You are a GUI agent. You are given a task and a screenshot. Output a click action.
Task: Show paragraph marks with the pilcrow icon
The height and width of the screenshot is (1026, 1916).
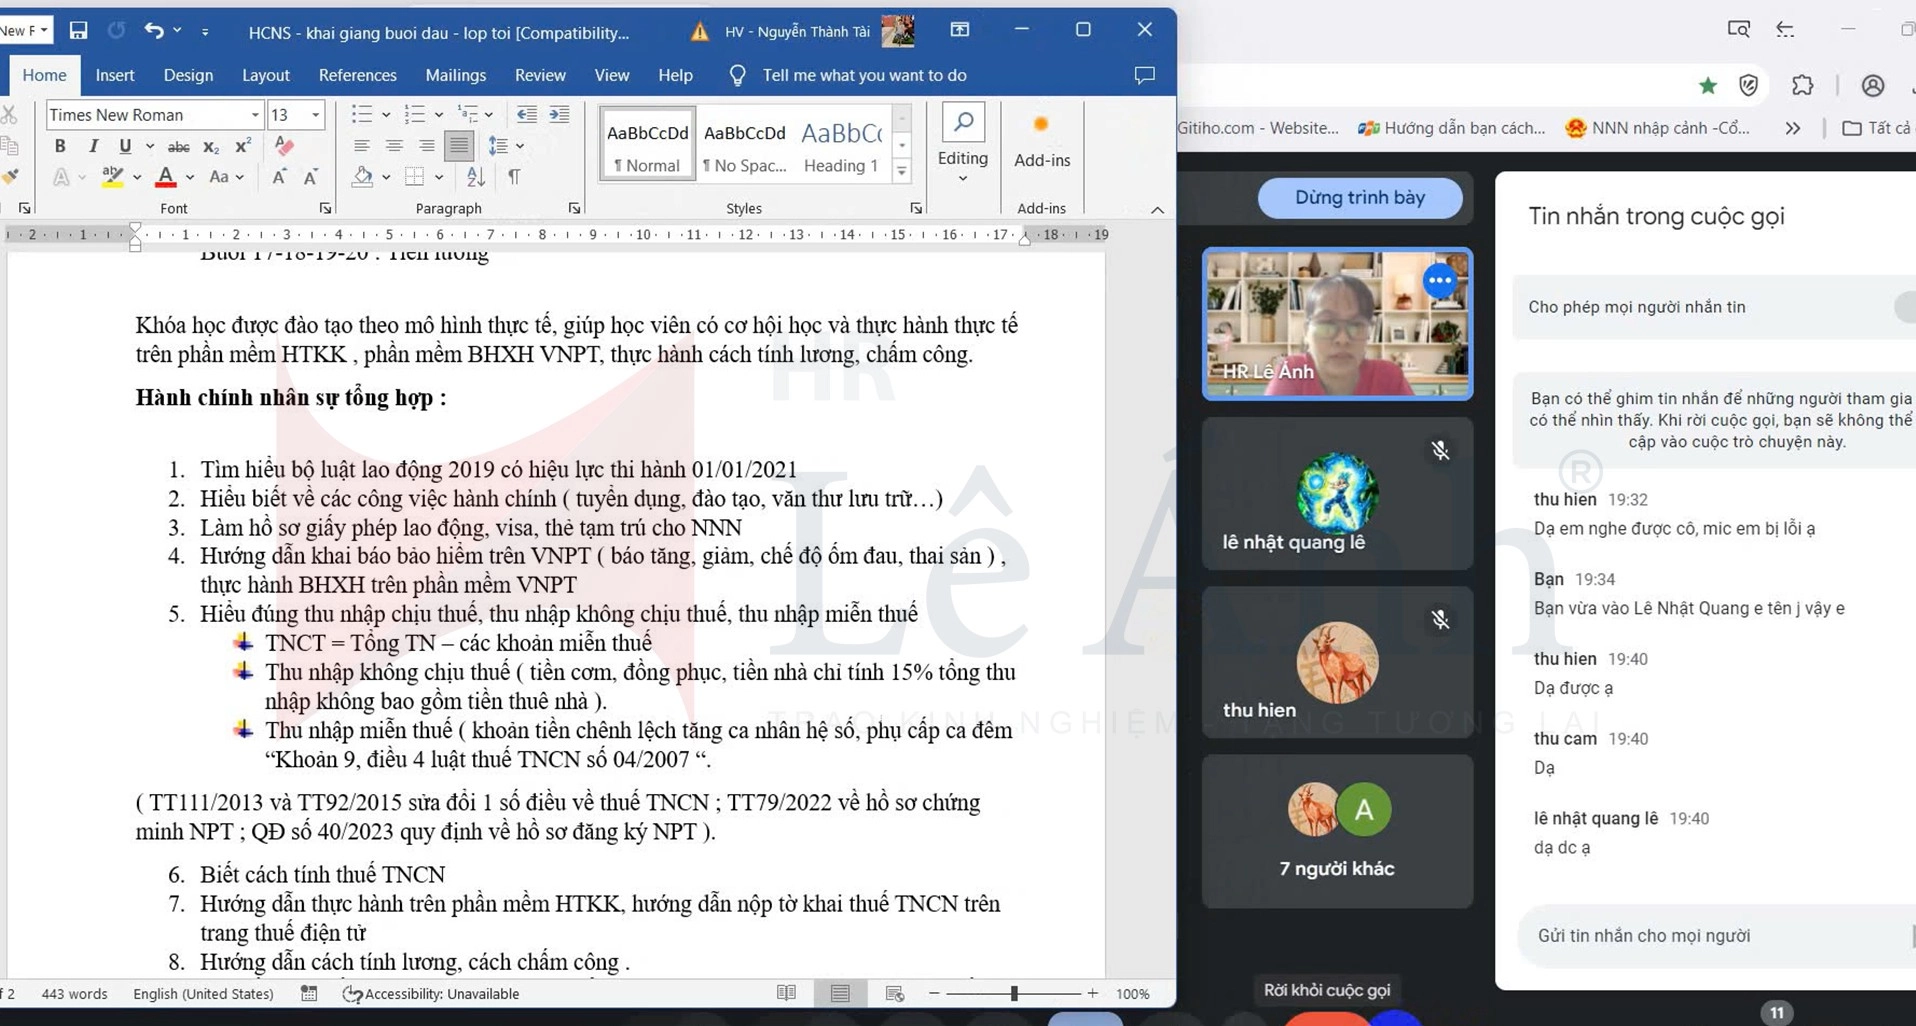pos(513,177)
